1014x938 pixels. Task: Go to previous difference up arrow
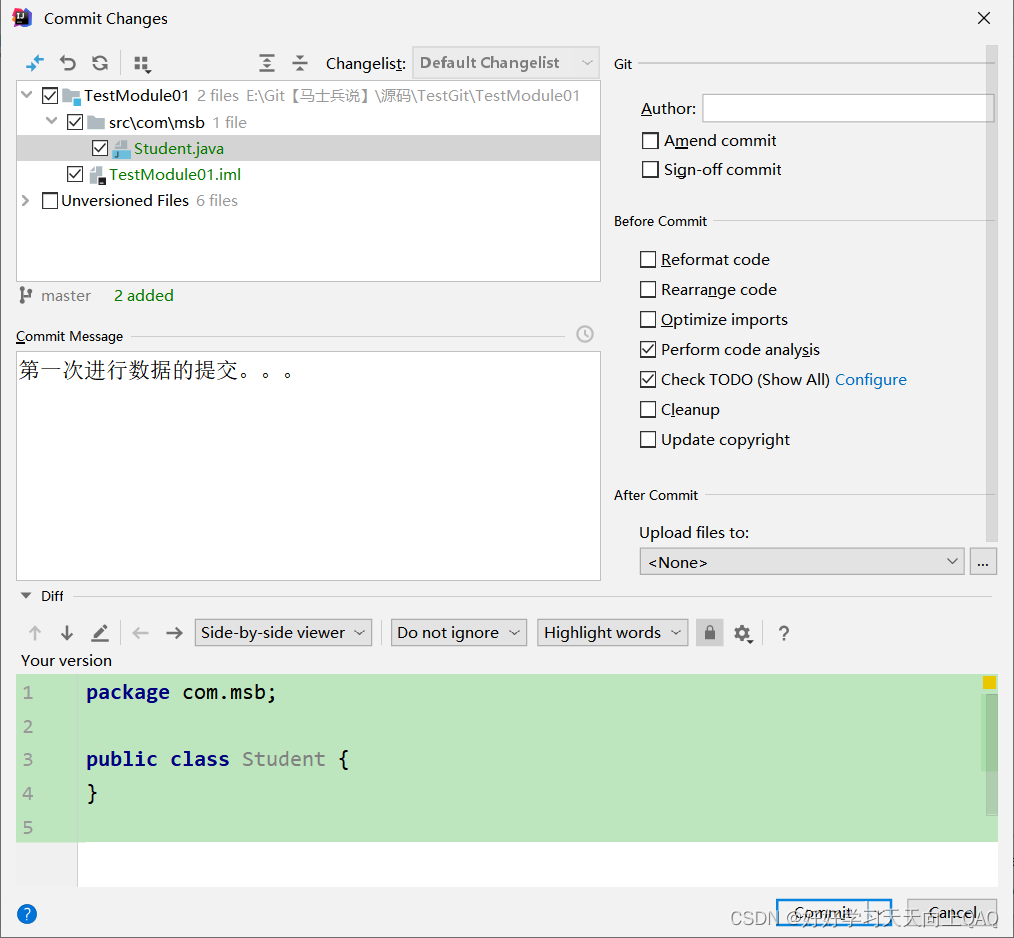[x=35, y=633]
